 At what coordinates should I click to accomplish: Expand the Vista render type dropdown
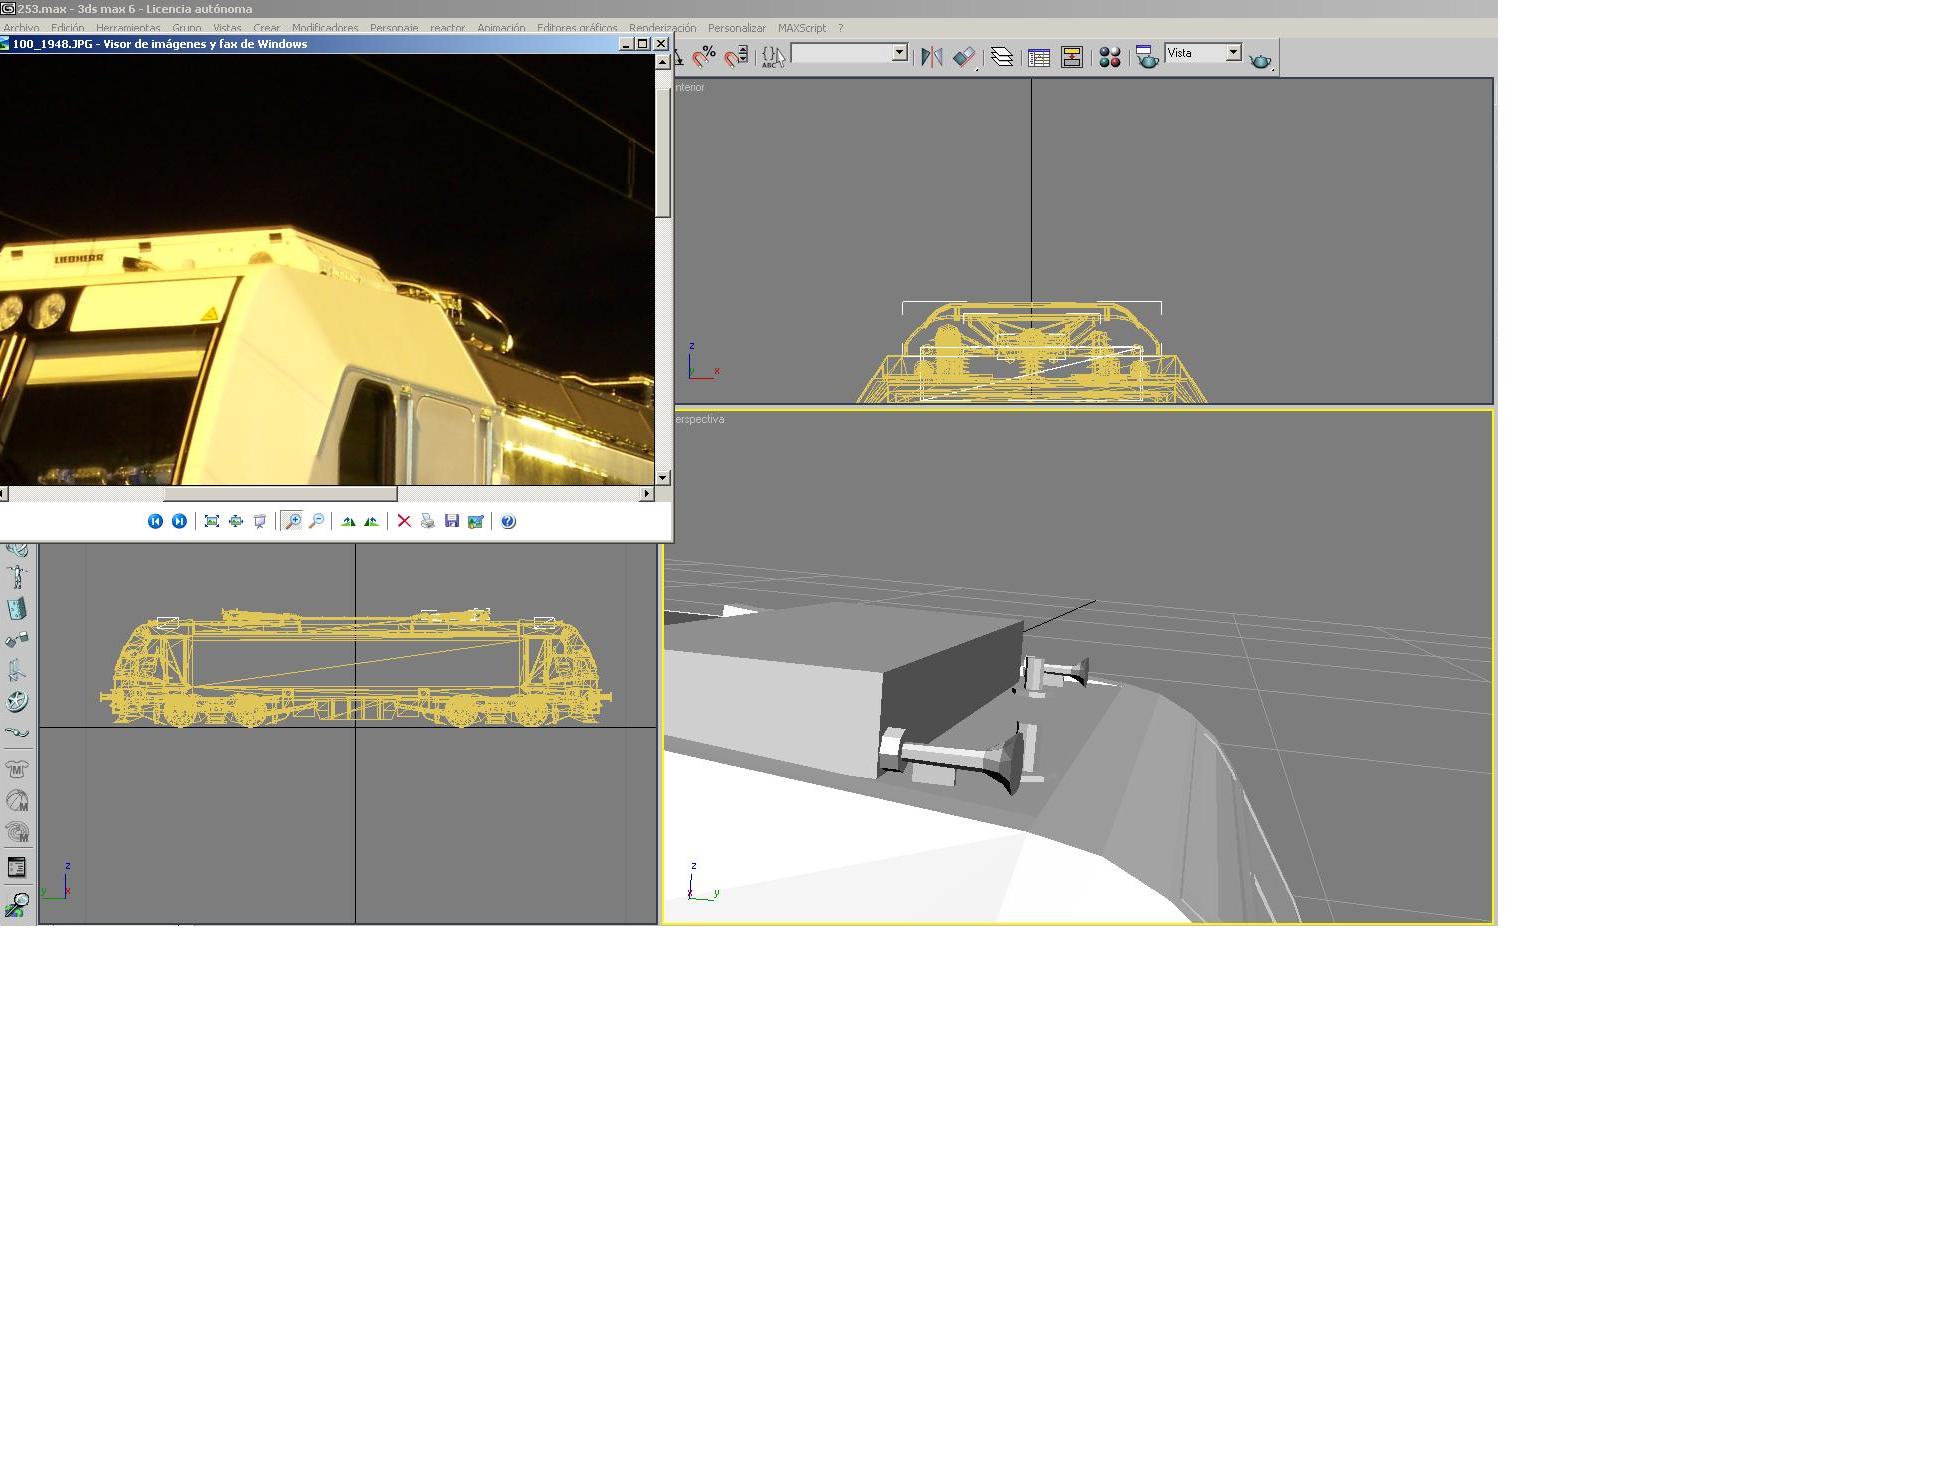tap(1233, 52)
